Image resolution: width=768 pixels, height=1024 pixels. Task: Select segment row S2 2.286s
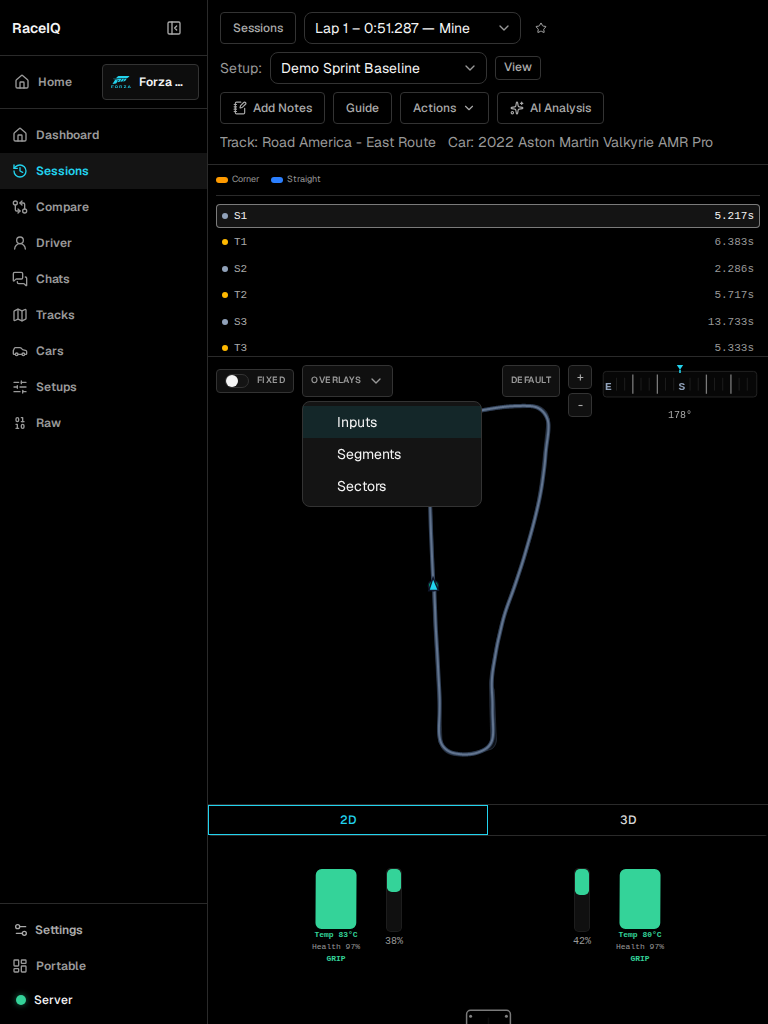tap(488, 268)
